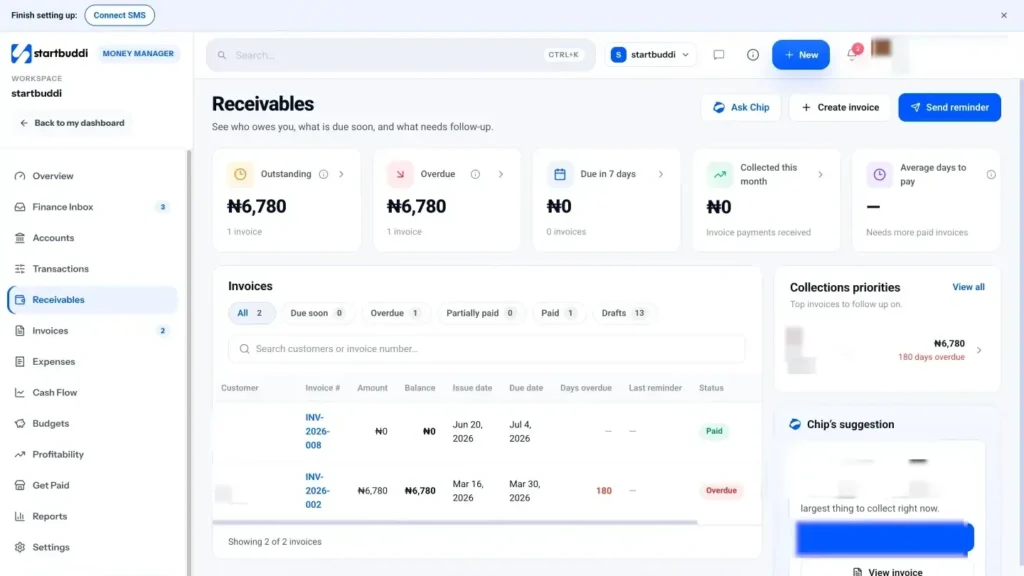1024x576 pixels.
Task: Click Back to my dashboard
Action: point(72,123)
